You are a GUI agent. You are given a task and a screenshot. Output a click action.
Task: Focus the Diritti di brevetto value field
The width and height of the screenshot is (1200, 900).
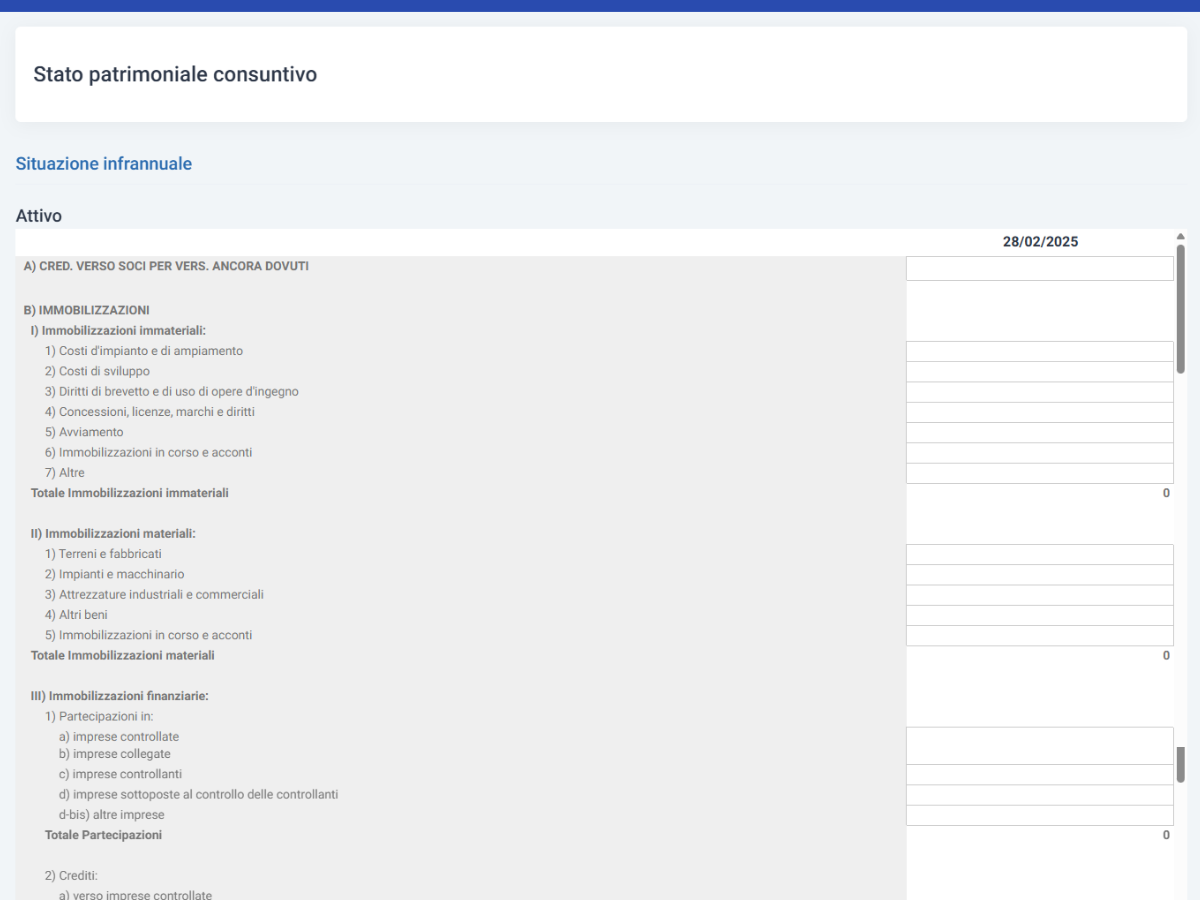tap(1039, 392)
